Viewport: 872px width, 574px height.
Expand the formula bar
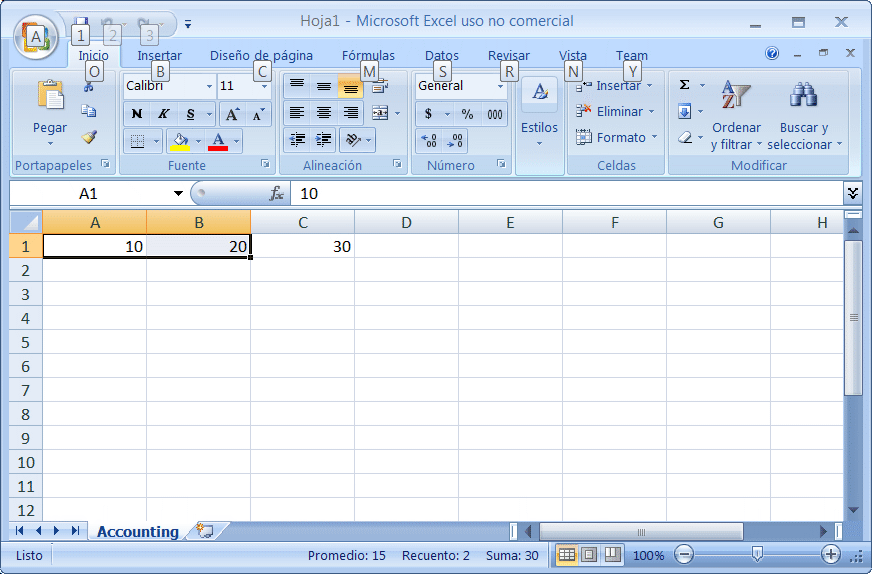pyautogui.click(x=853, y=193)
